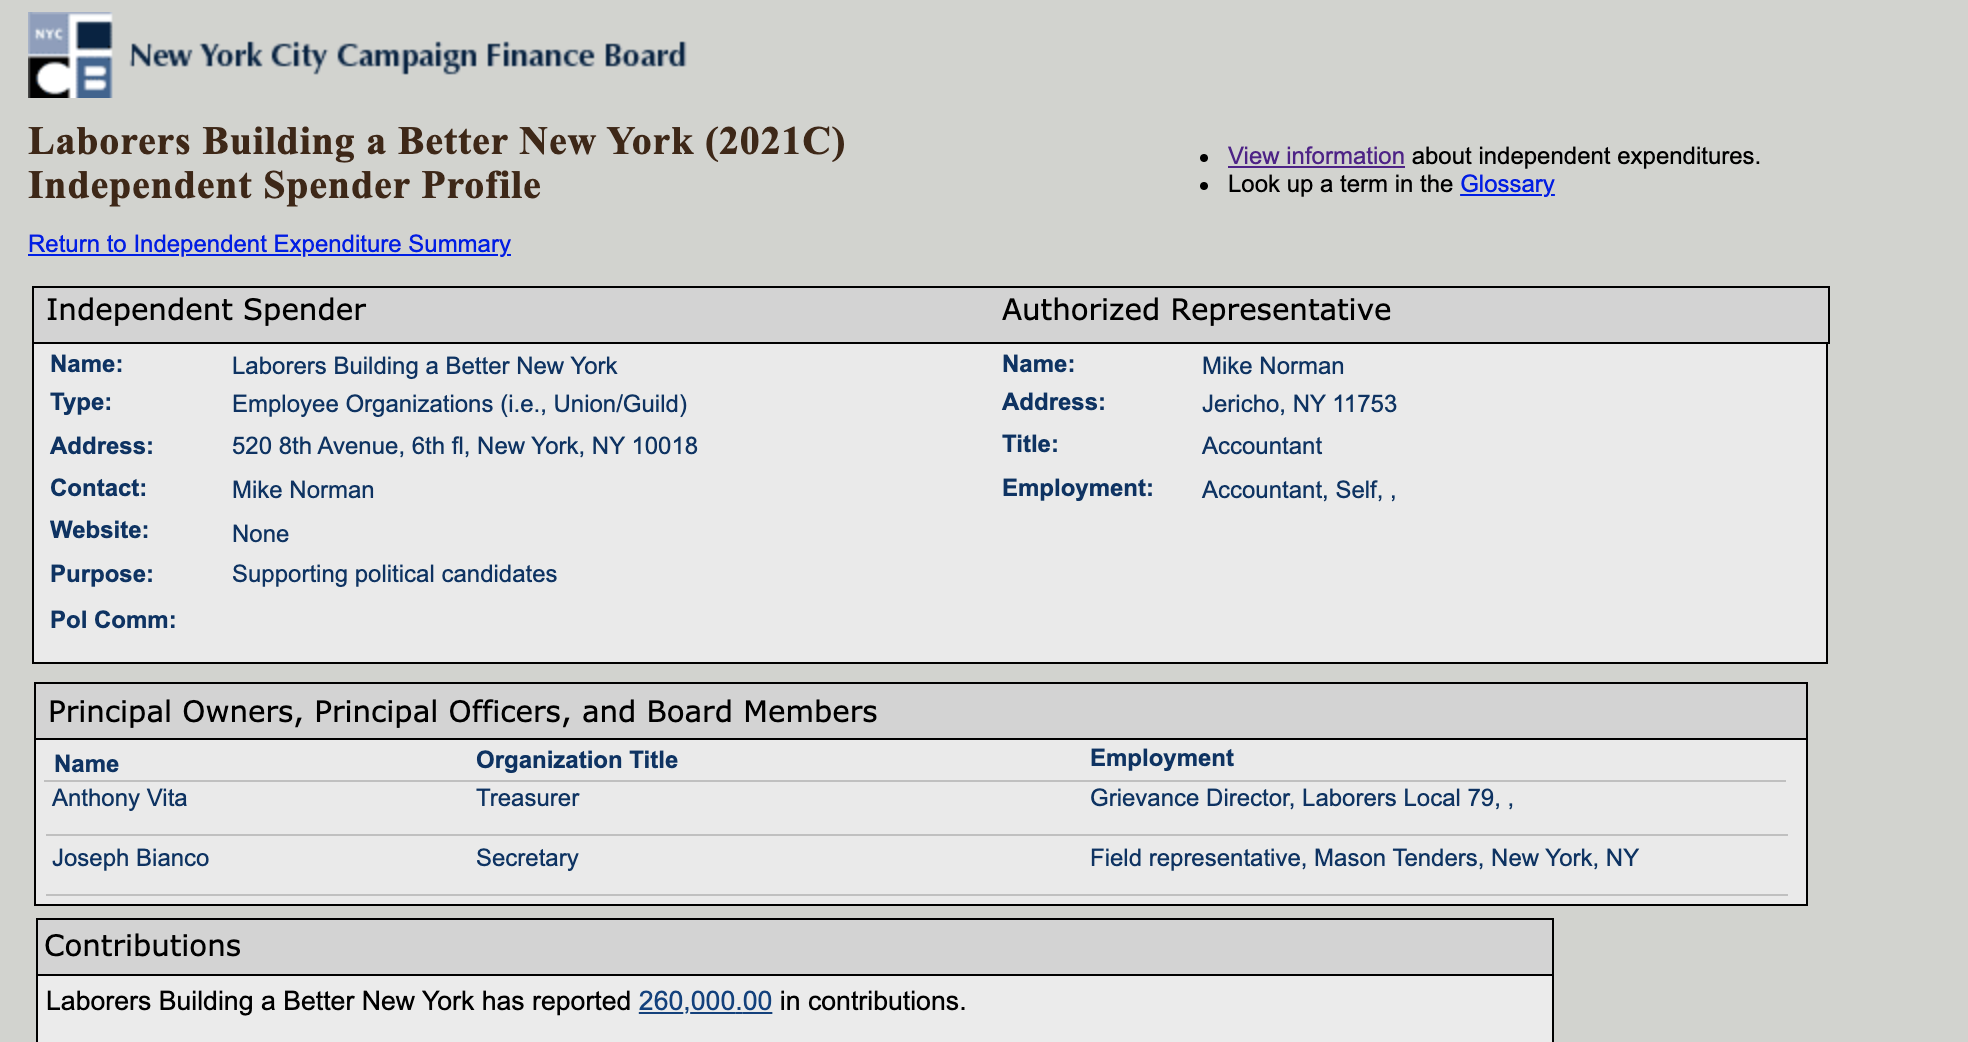
Task: Click the officers table 'Name' column header
Action: point(86,764)
